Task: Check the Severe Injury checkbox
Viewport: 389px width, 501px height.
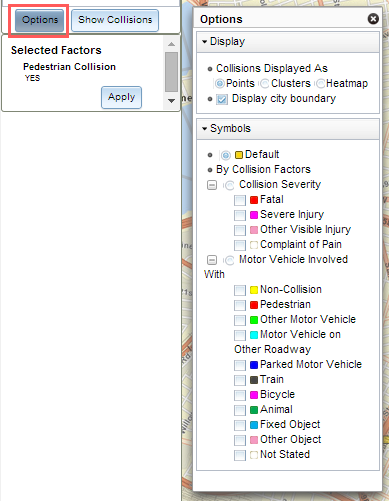Action: coord(240,215)
